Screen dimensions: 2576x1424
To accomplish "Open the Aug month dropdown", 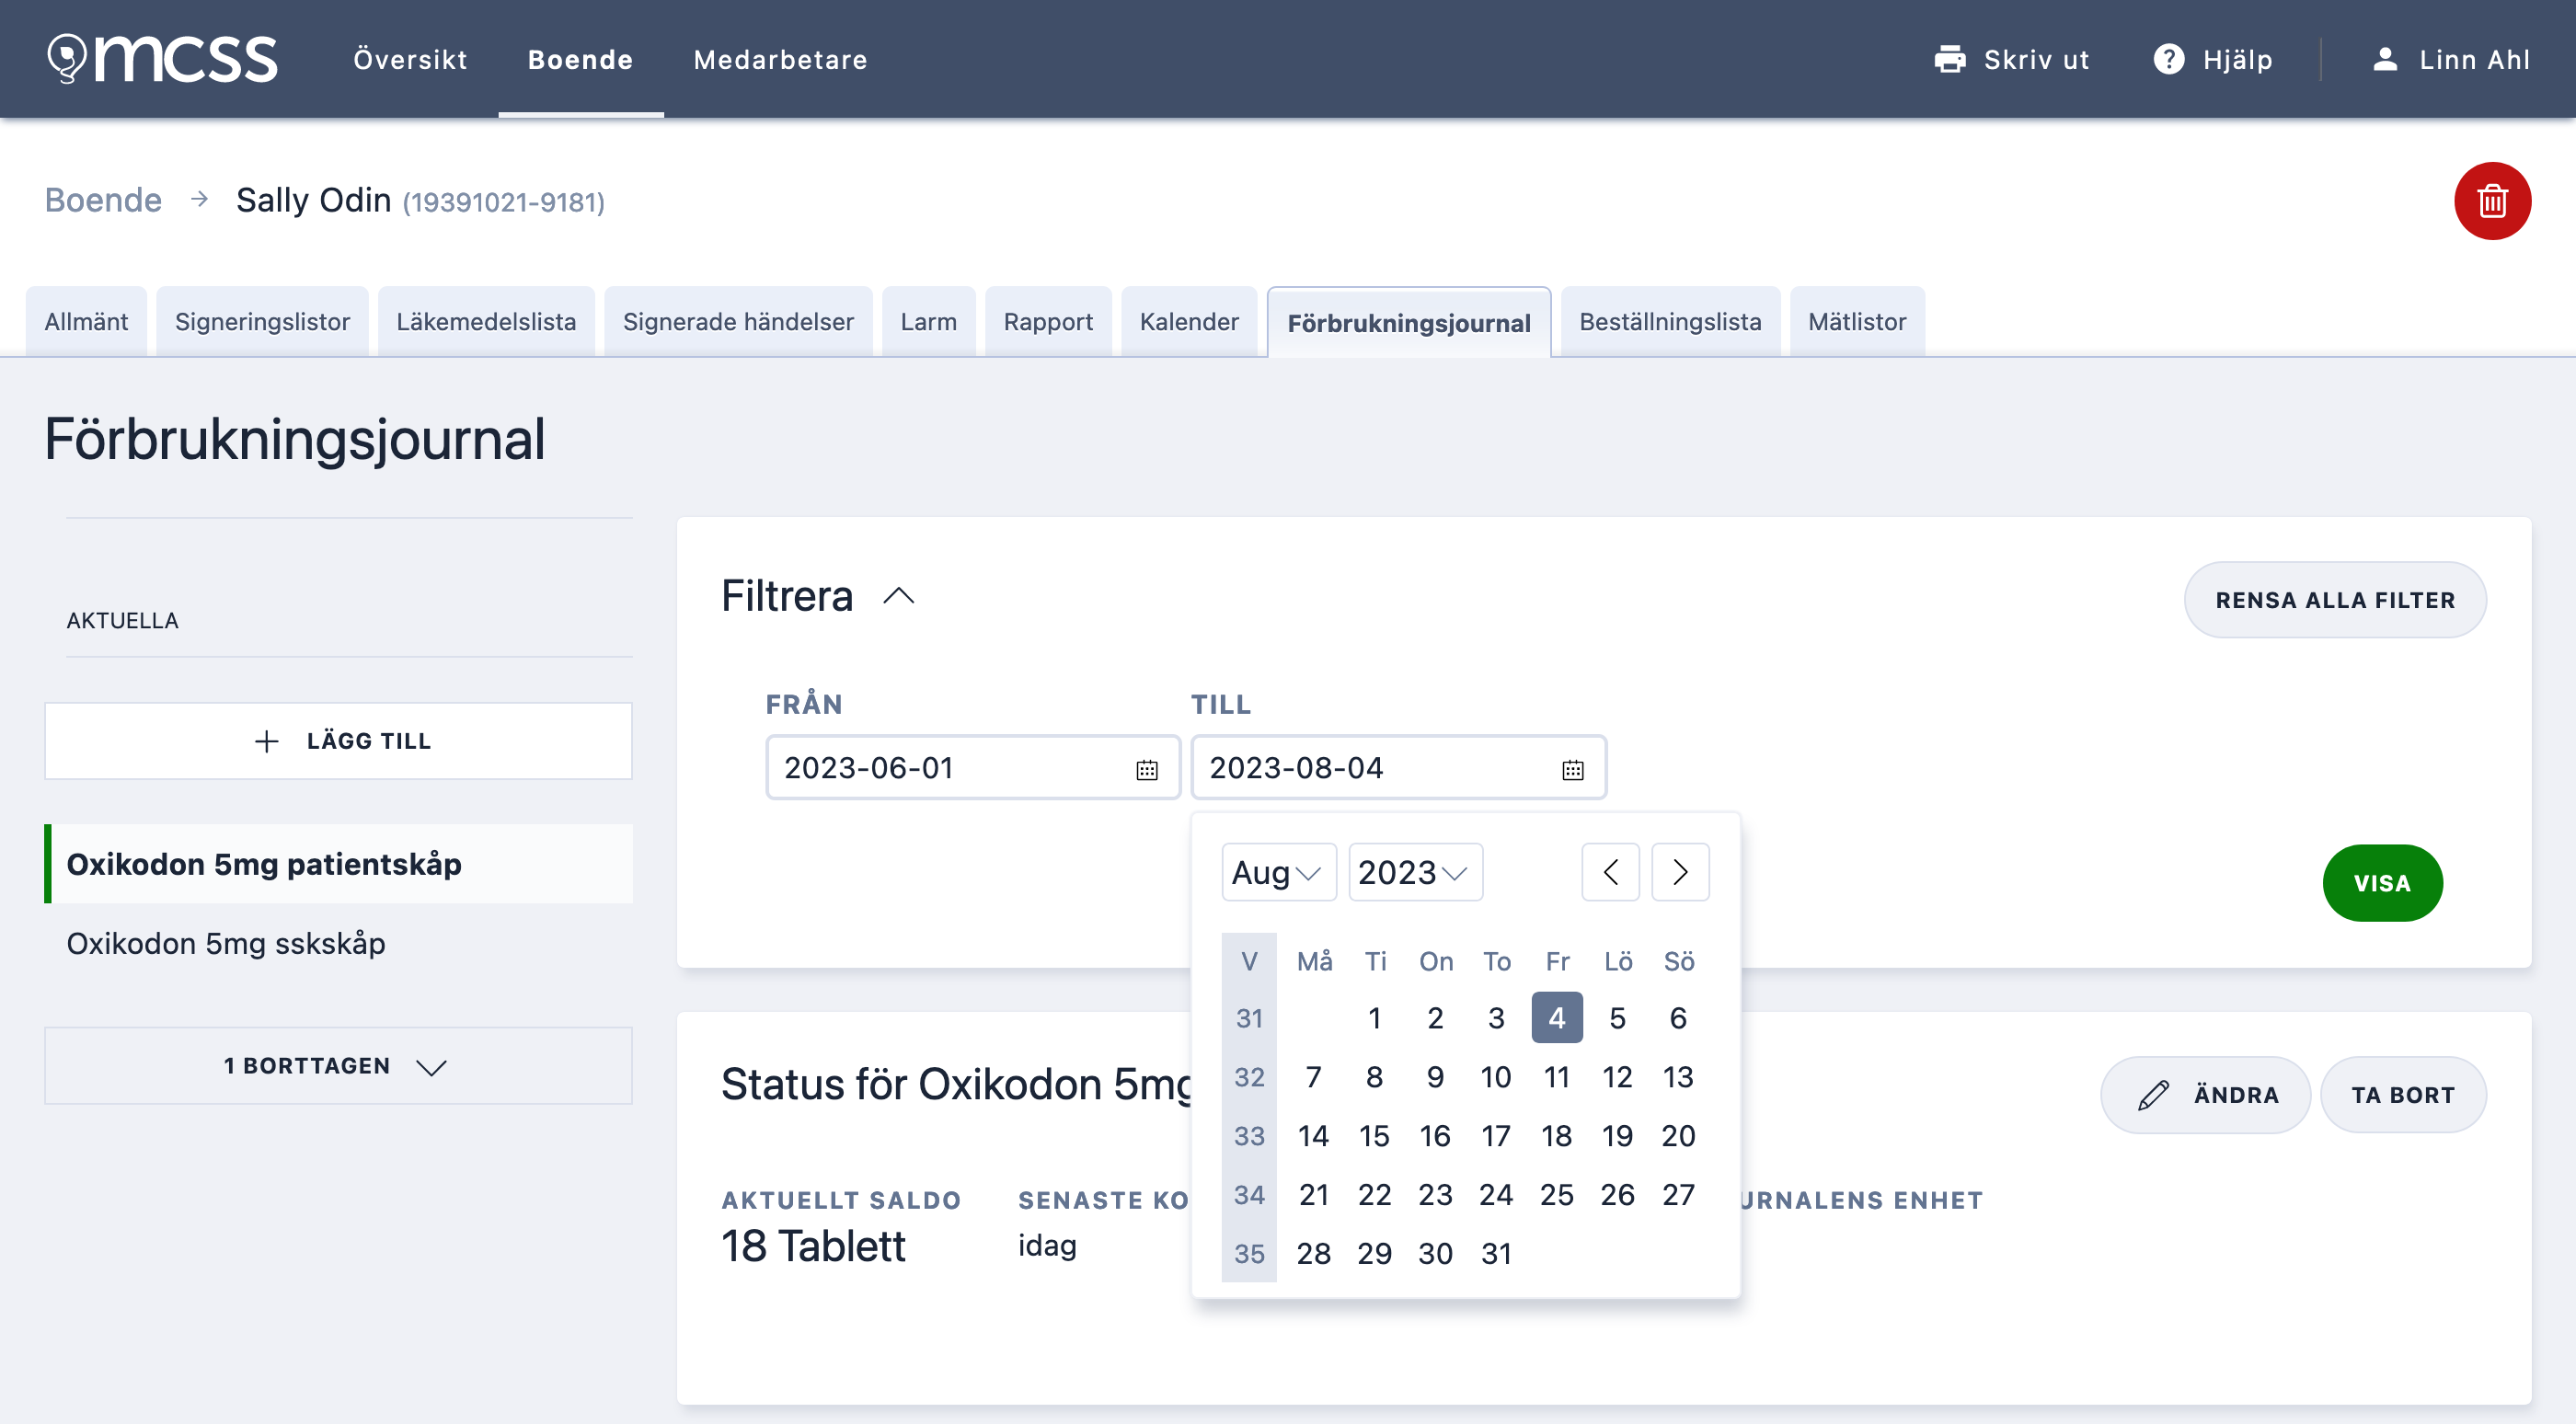I will tap(1278, 872).
